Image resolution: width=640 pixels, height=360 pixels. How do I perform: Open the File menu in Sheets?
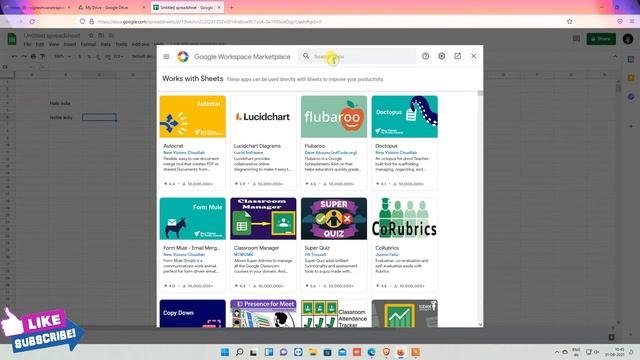pos(27,44)
